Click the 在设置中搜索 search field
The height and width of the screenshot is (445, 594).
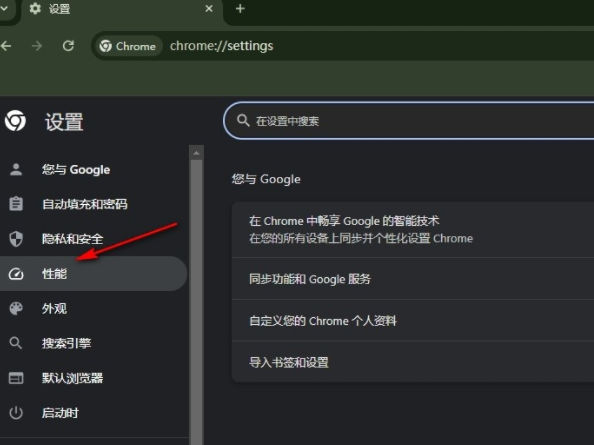(409, 121)
